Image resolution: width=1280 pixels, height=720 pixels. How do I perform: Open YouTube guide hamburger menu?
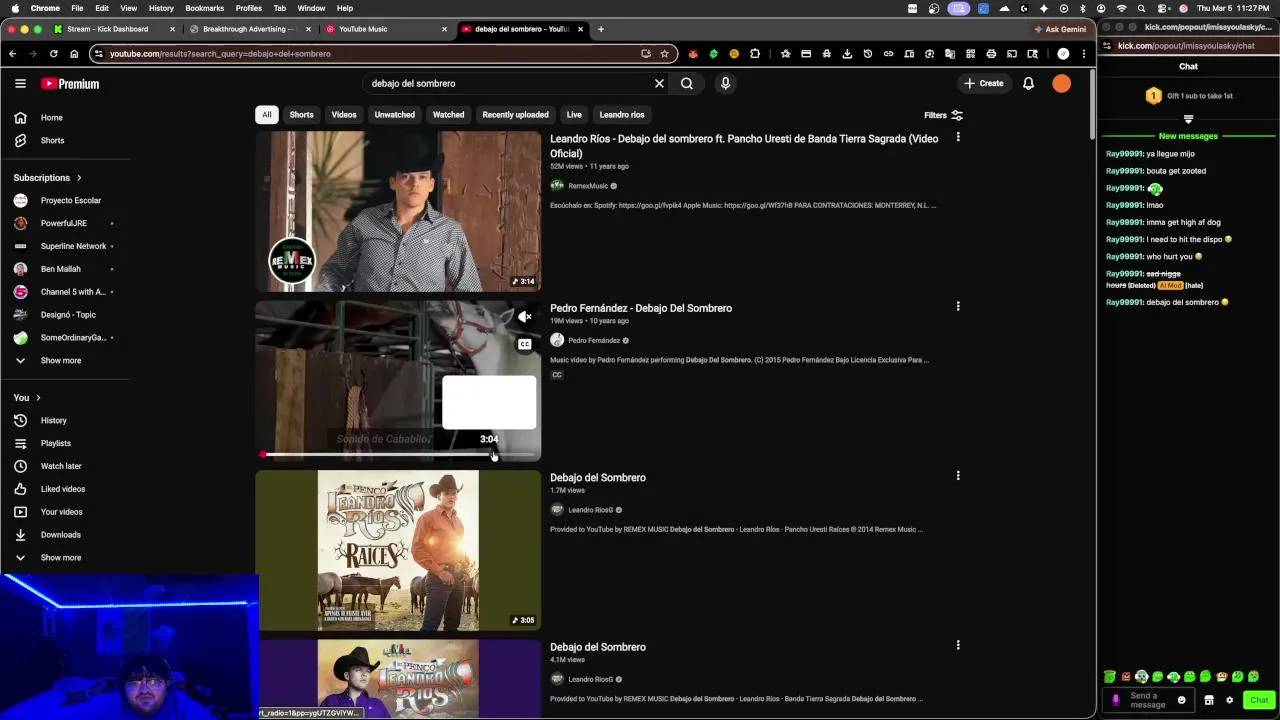coord(20,84)
